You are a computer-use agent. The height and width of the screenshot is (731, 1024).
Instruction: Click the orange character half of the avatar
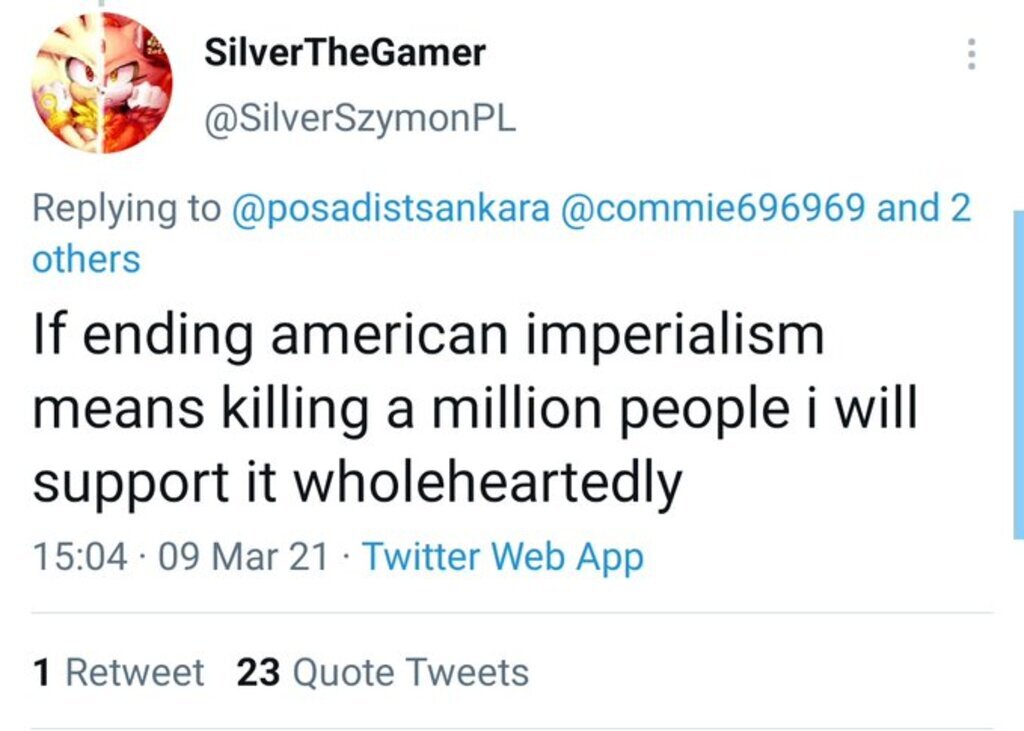pyautogui.click(x=135, y=85)
